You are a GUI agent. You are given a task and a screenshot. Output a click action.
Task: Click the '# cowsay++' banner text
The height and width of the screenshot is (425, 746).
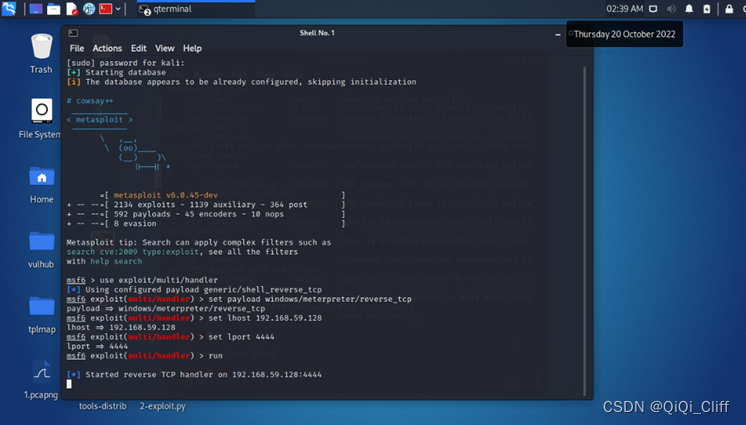[x=90, y=101]
